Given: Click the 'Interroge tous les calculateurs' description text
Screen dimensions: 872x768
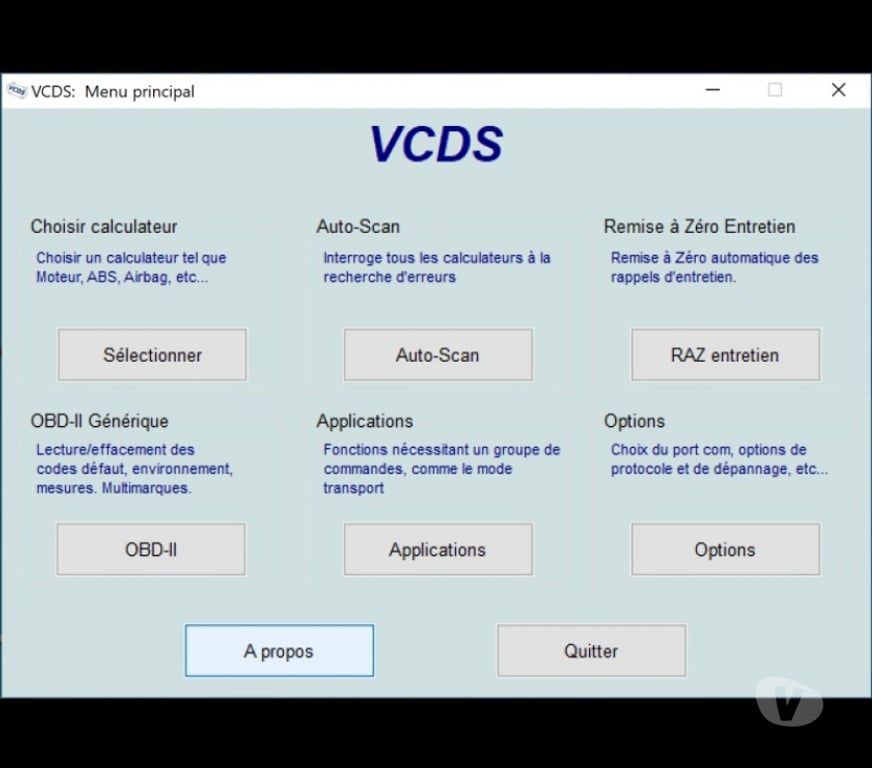Looking at the screenshot, I should [x=436, y=267].
